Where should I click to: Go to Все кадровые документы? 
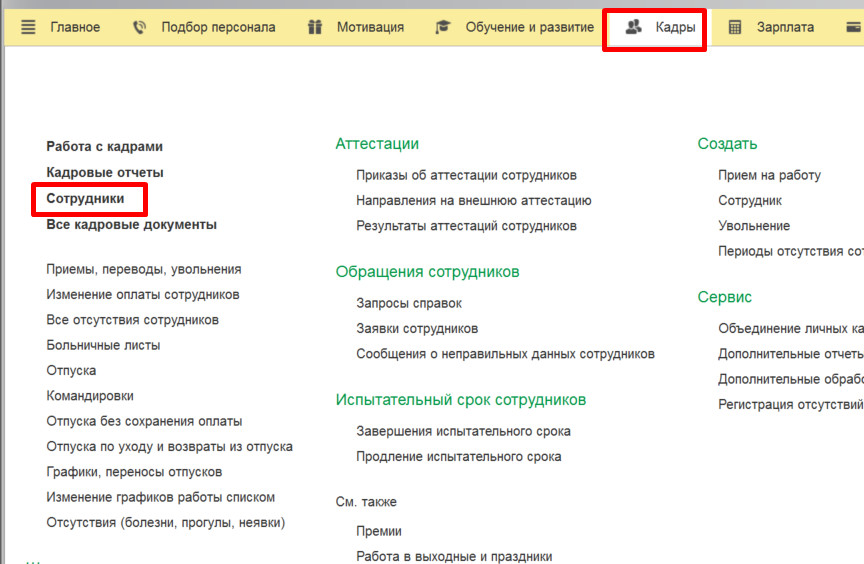click(x=131, y=225)
